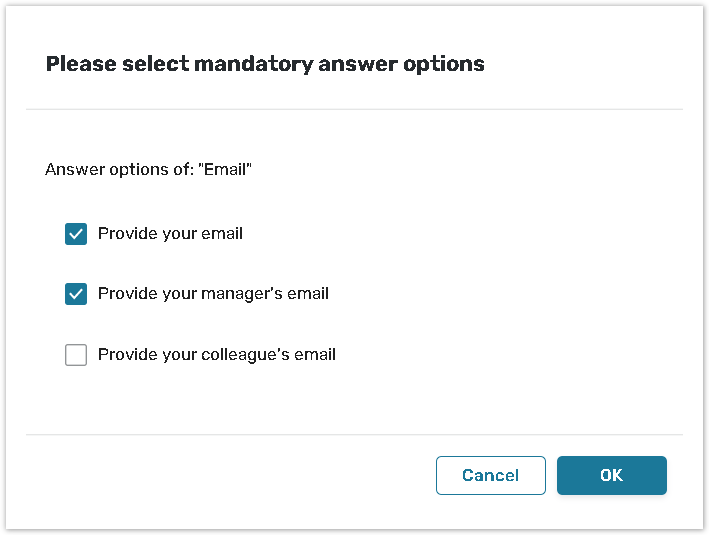This screenshot has height=535, width=709.
Task: Check the "Provide your colleague's email" checkbox
Action: click(76, 354)
